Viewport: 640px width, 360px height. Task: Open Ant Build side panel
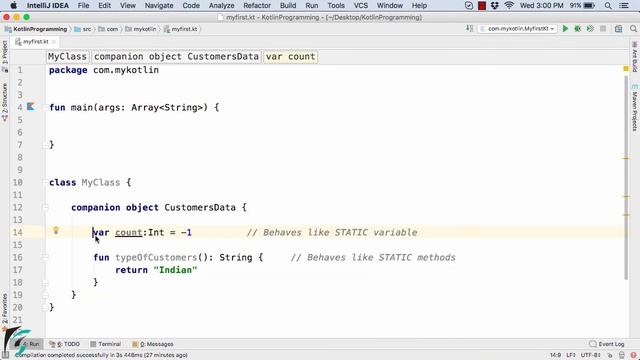click(635, 57)
